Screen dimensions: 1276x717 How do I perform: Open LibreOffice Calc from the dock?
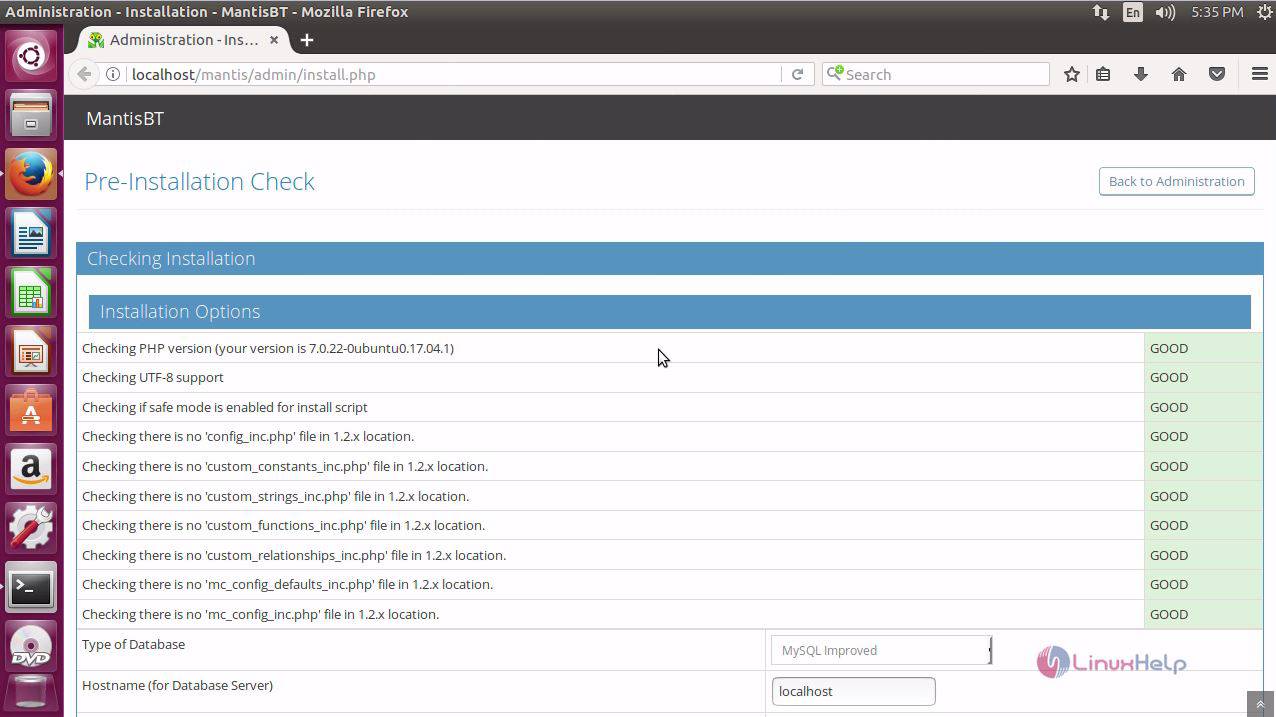click(x=31, y=292)
